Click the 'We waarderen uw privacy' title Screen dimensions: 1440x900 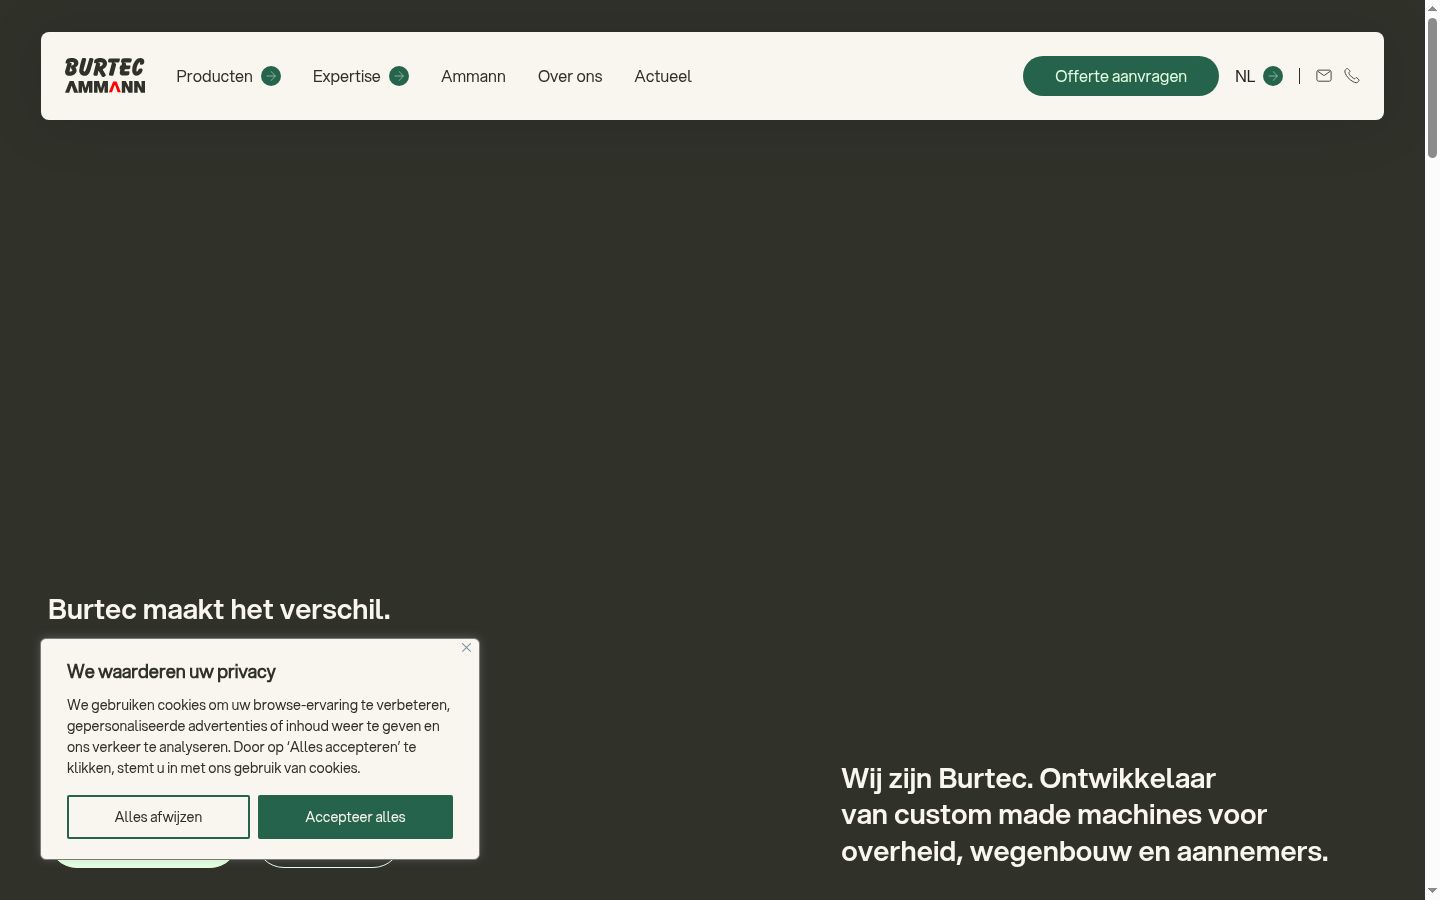pos(171,672)
